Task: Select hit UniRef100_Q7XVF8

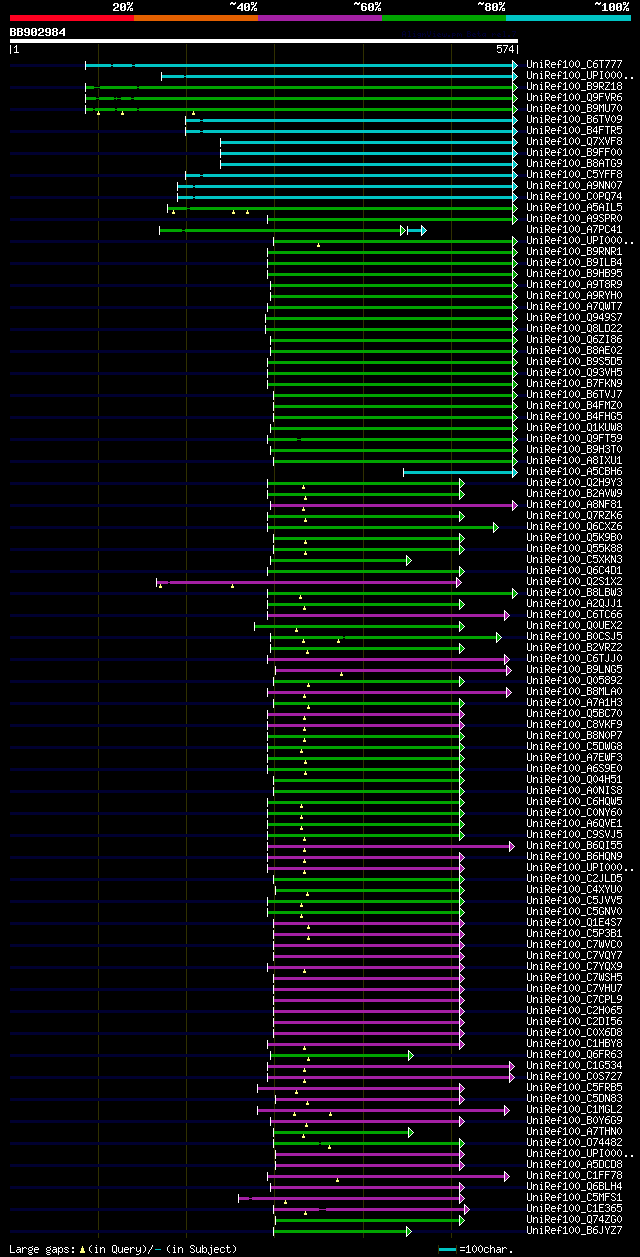Action: [x=574, y=141]
